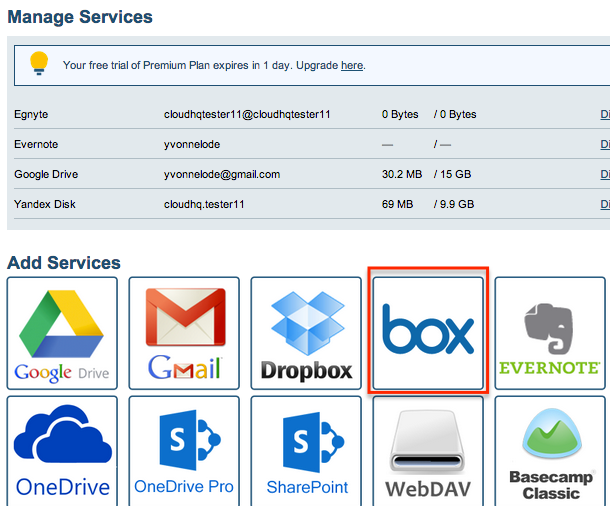The width and height of the screenshot is (610, 506).
Task: Click the Google Drive row action link
Action: click(x=604, y=174)
